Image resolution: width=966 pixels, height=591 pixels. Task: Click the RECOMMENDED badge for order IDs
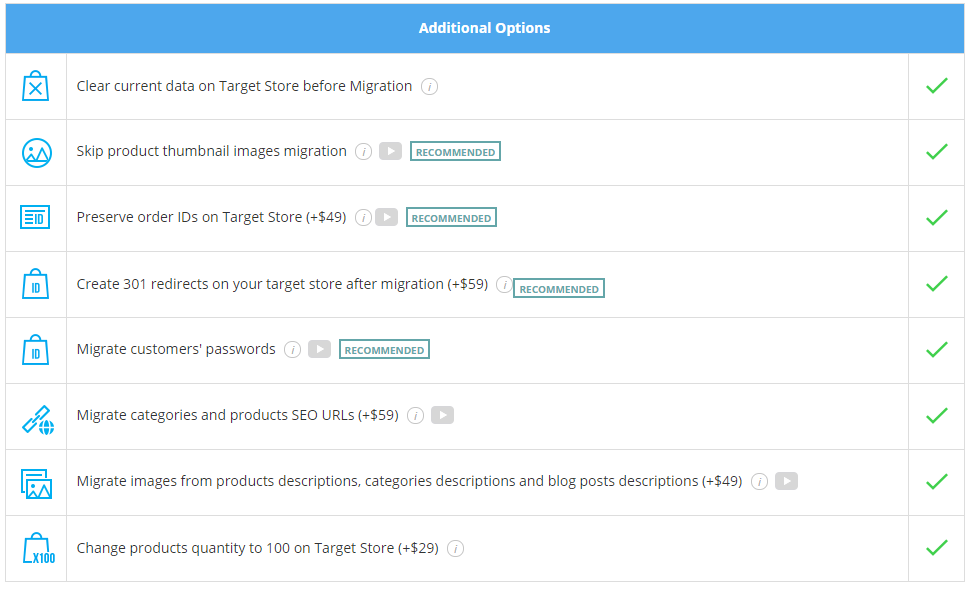[451, 217]
